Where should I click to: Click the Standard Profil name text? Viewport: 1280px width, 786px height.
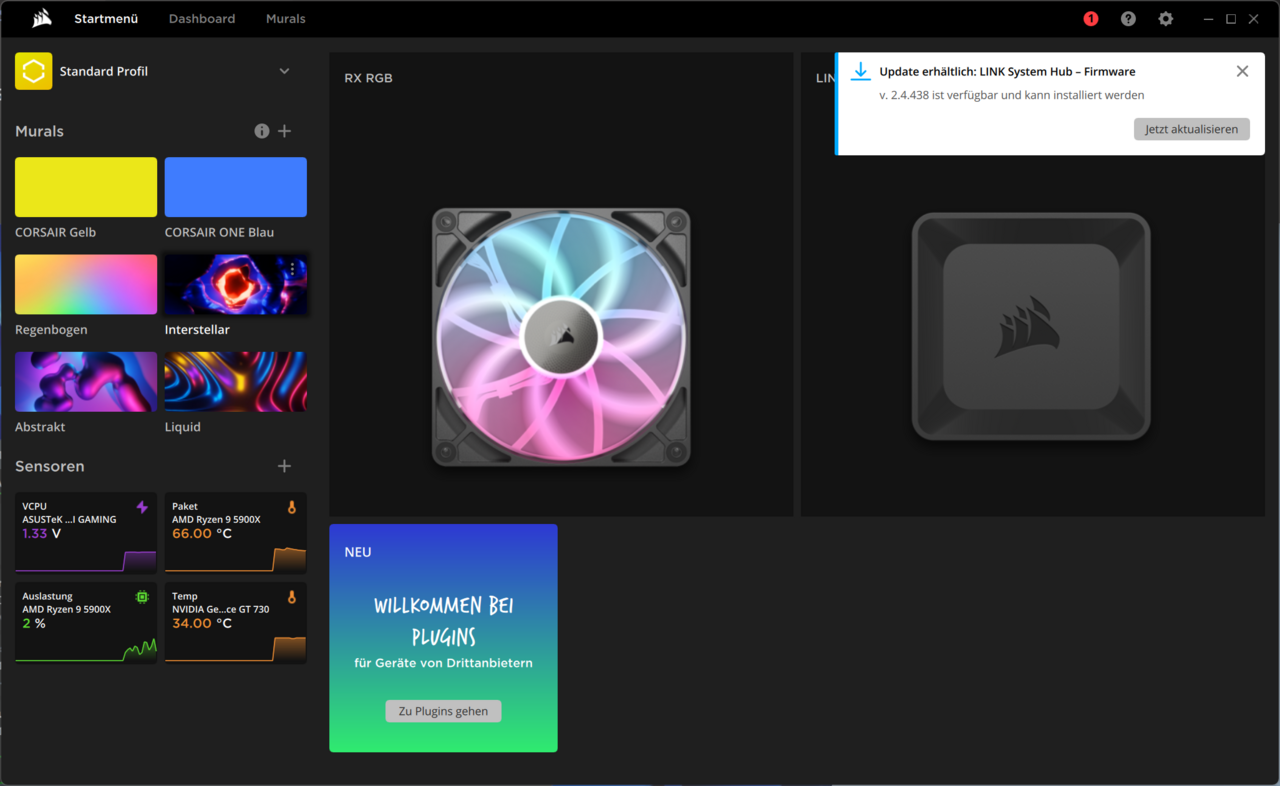coord(104,71)
